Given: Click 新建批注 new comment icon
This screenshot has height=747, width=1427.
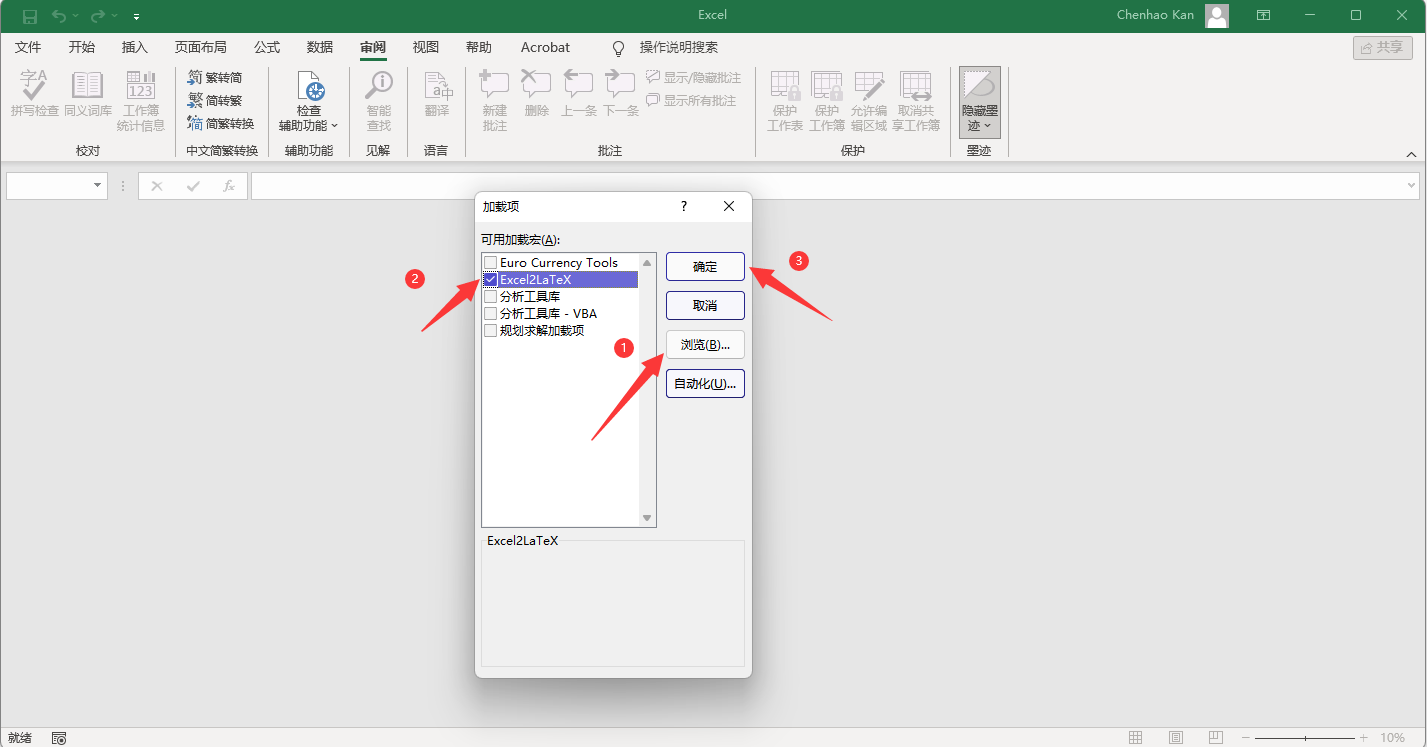Looking at the screenshot, I should coord(495,101).
